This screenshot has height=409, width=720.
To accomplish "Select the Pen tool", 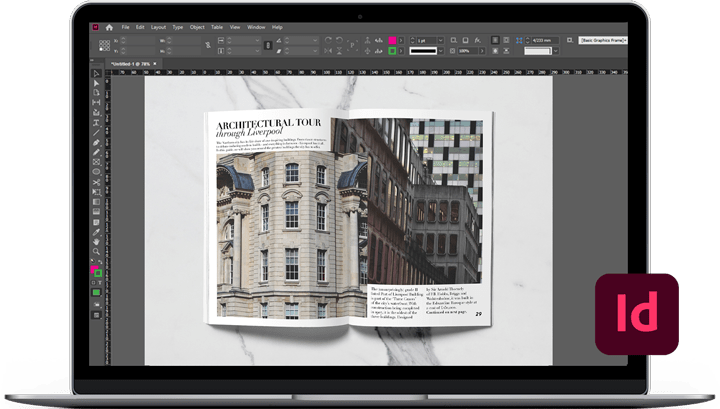I will tap(96, 143).
